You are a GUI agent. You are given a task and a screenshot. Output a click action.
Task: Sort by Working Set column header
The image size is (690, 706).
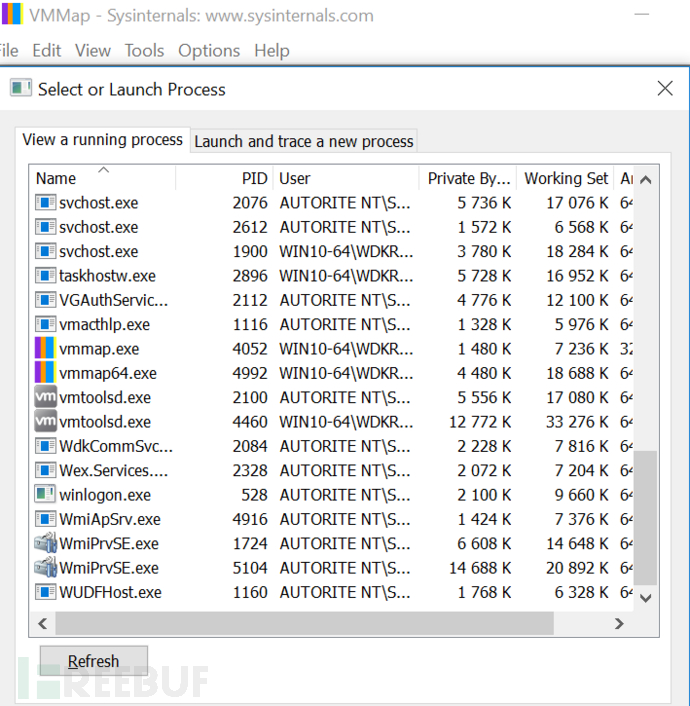coord(565,178)
